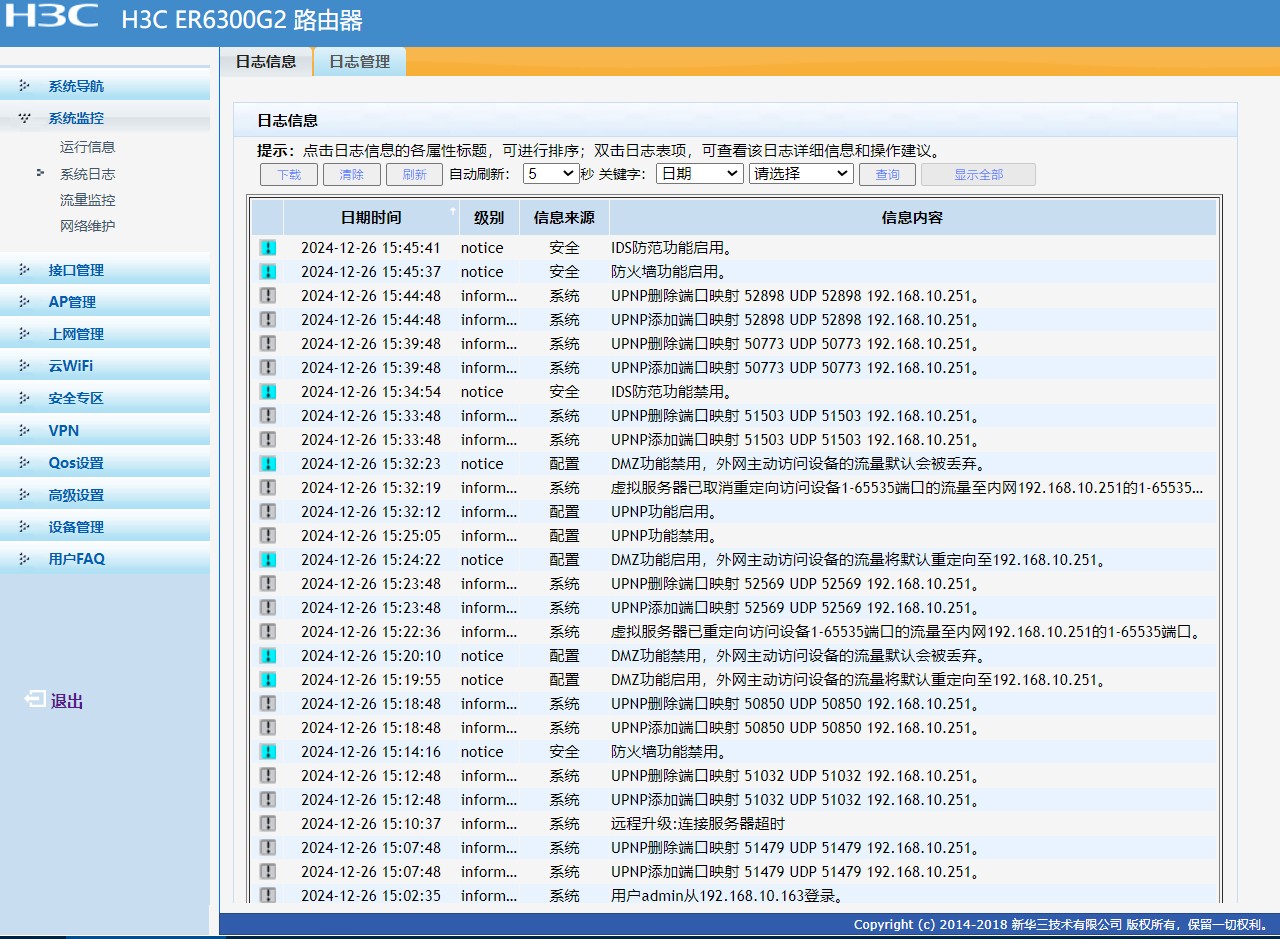Screen dimensions: 1280x939
Task: Click the notice icon on 防火墙功能禁用 row
Action: (x=268, y=752)
